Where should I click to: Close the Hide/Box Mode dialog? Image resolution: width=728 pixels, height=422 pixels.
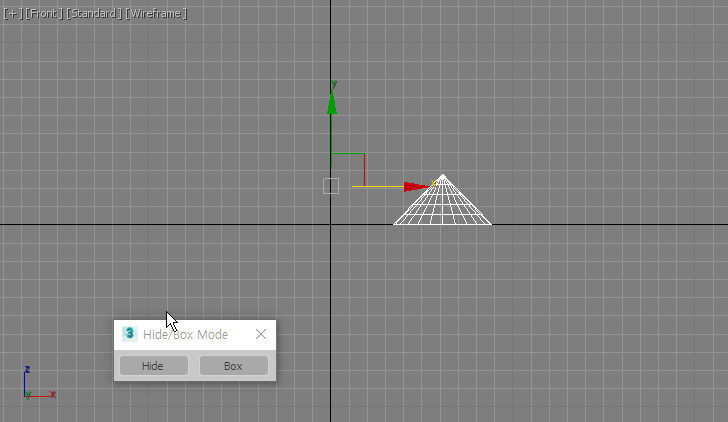tap(261, 334)
